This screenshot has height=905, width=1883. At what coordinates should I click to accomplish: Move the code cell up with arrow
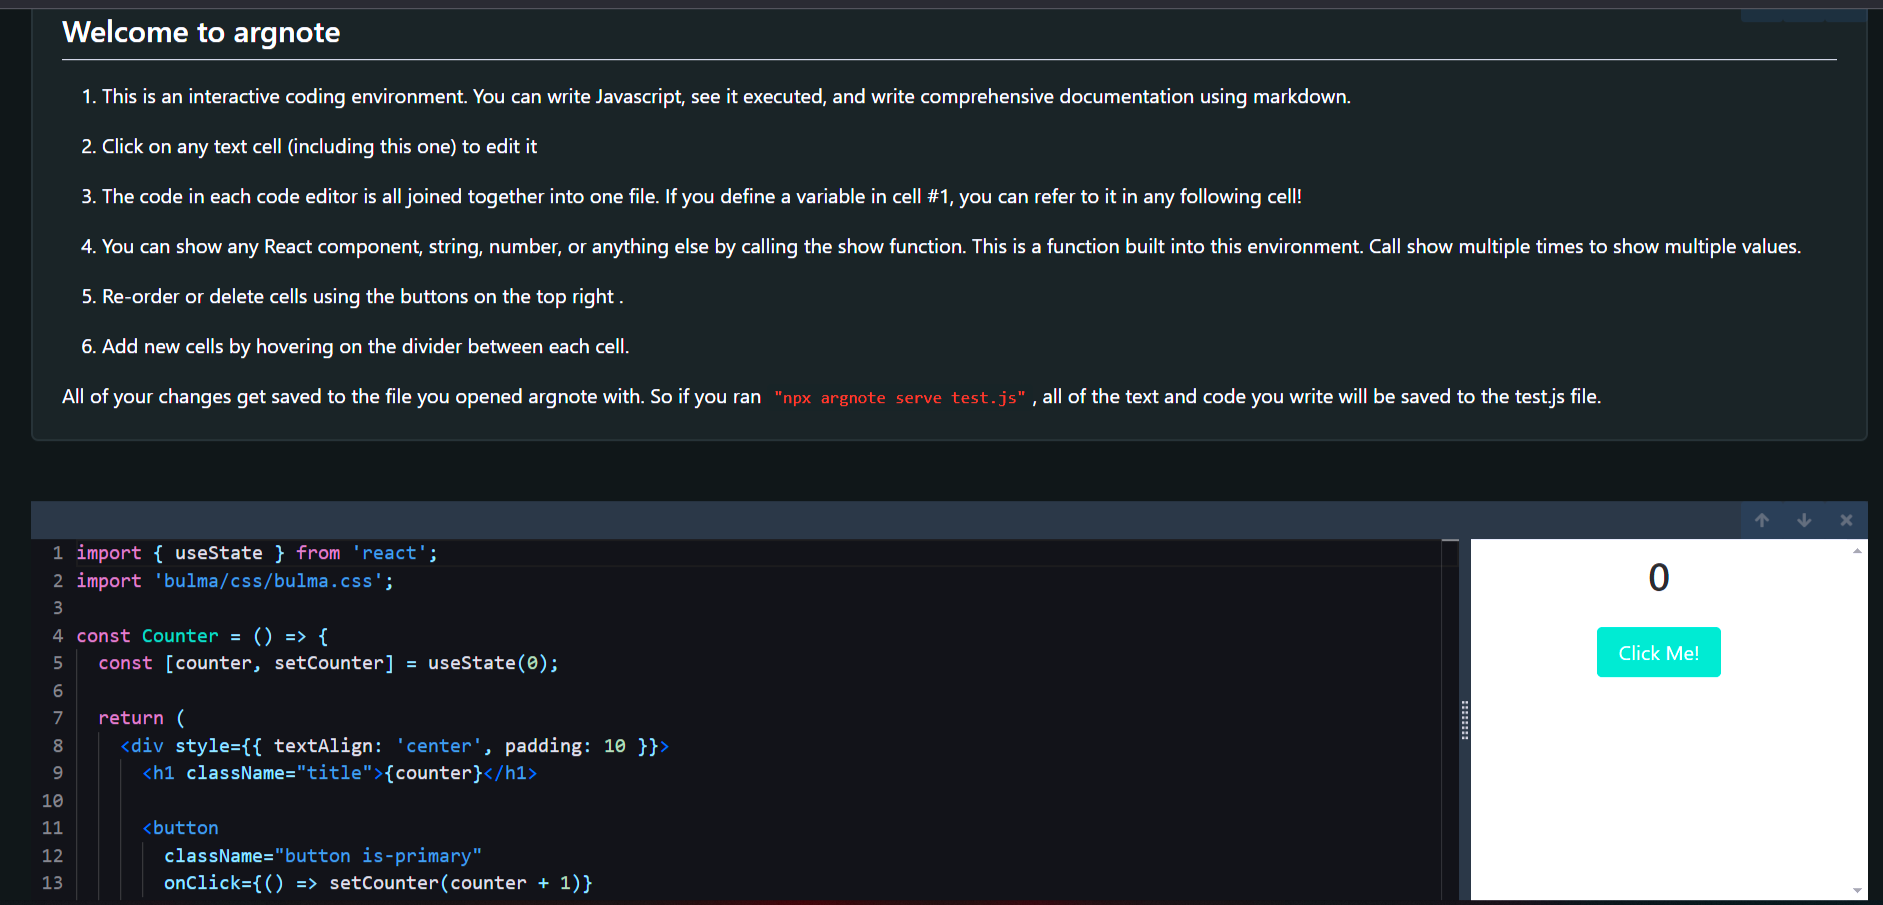pos(1762,520)
